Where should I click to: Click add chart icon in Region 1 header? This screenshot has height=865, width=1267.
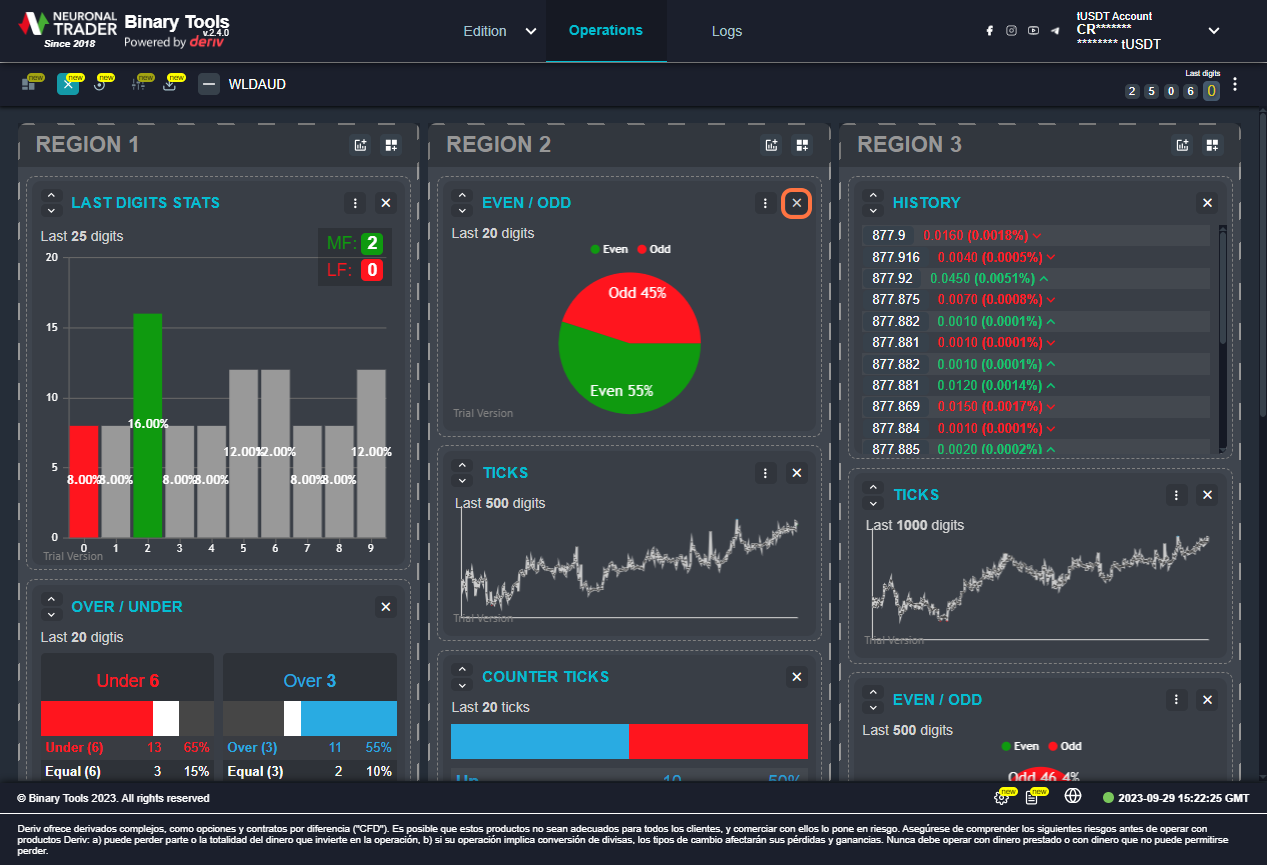[x=361, y=145]
